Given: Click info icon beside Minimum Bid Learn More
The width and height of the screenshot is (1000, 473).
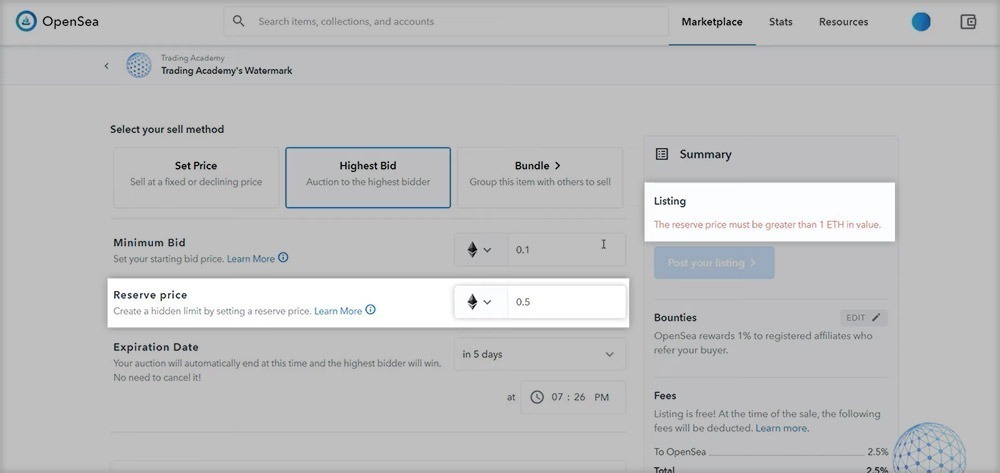Looking at the screenshot, I should (x=283, y=258).
